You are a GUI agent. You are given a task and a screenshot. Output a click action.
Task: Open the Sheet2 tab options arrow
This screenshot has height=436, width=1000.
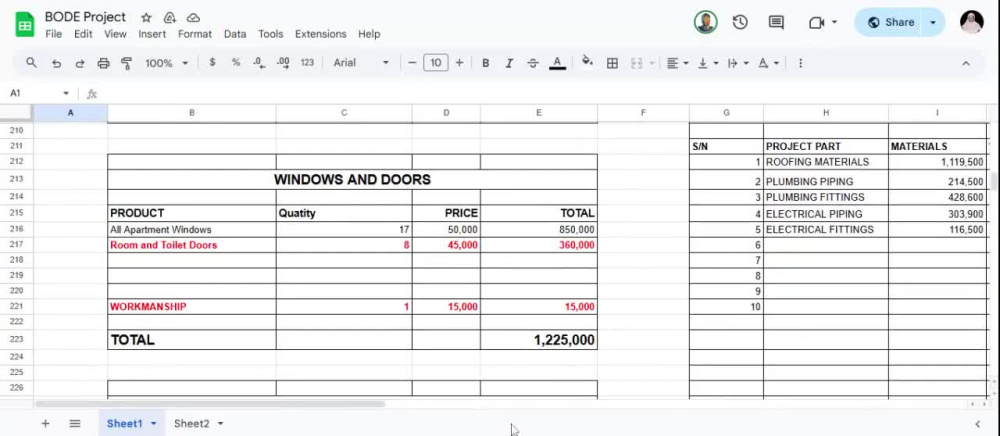pos(221,424)
